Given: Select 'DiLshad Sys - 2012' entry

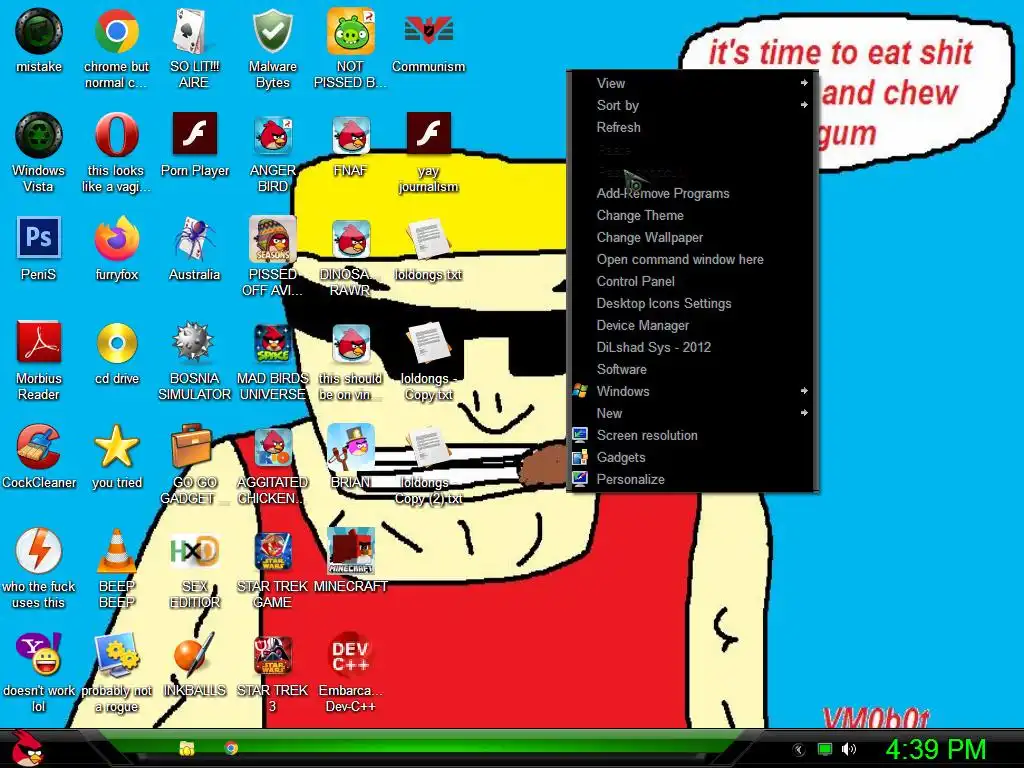Looking at the screenshot, I should point(693,347).
